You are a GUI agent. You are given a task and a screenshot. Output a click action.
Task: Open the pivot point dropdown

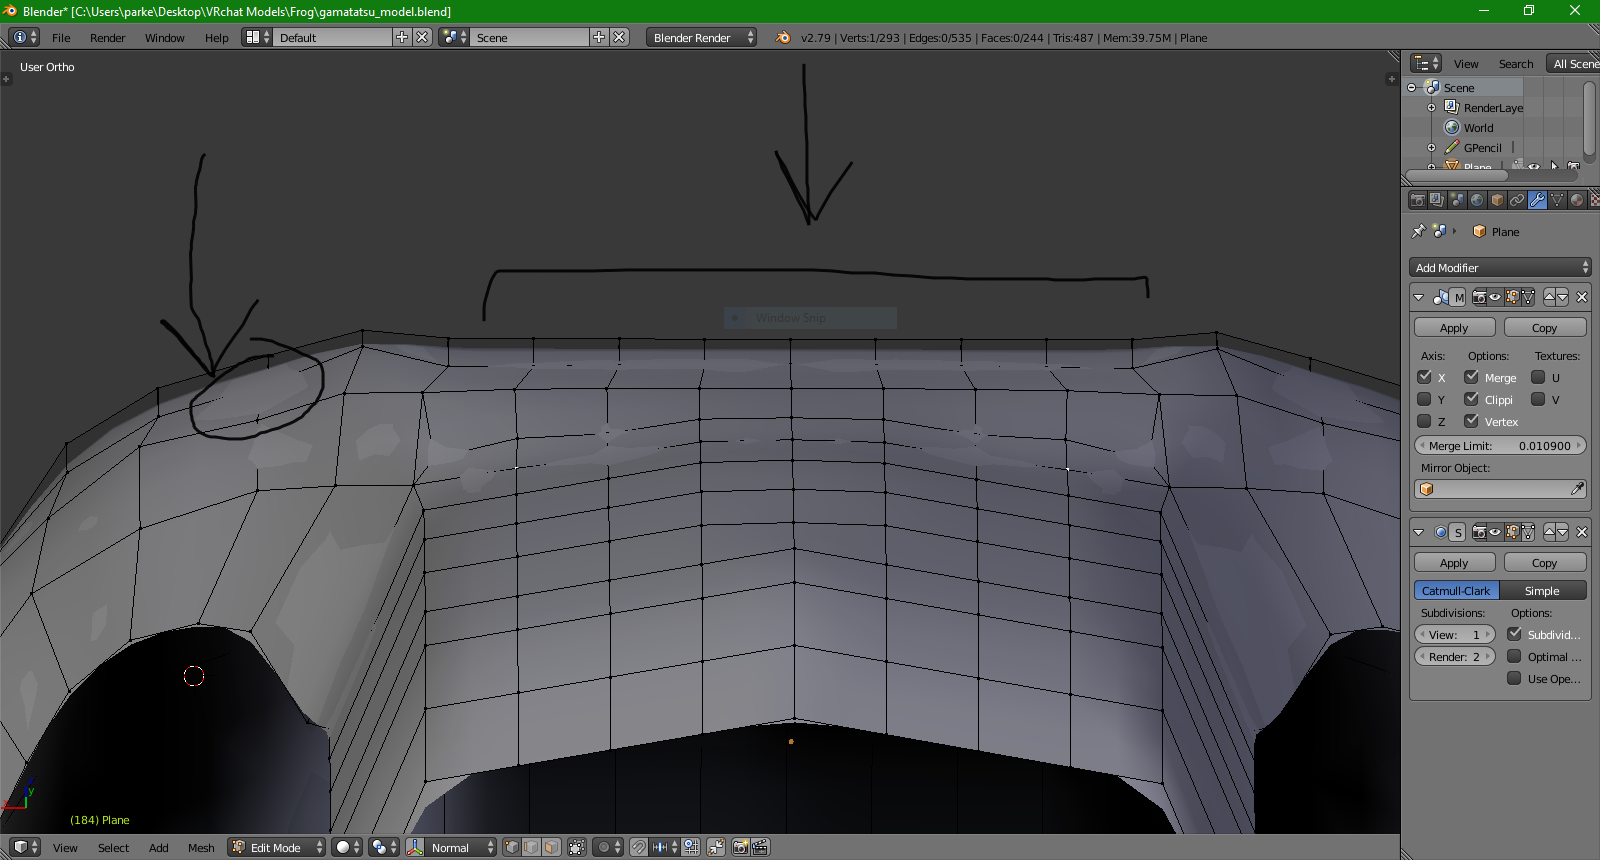click(x=384, y=847)
